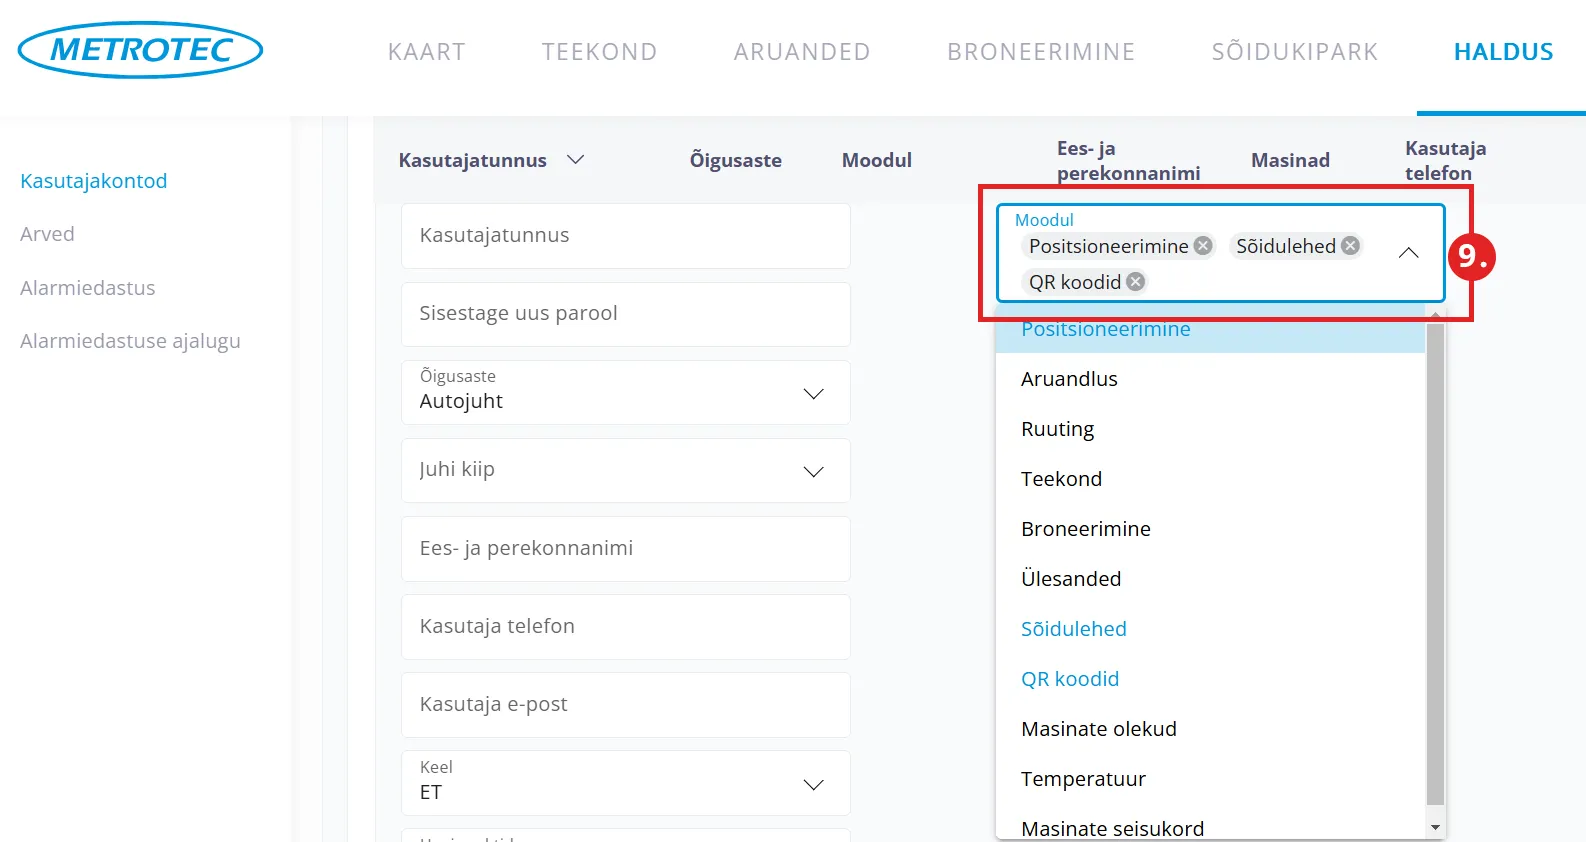Remove the QR koodid chip

pos(1135,282)
